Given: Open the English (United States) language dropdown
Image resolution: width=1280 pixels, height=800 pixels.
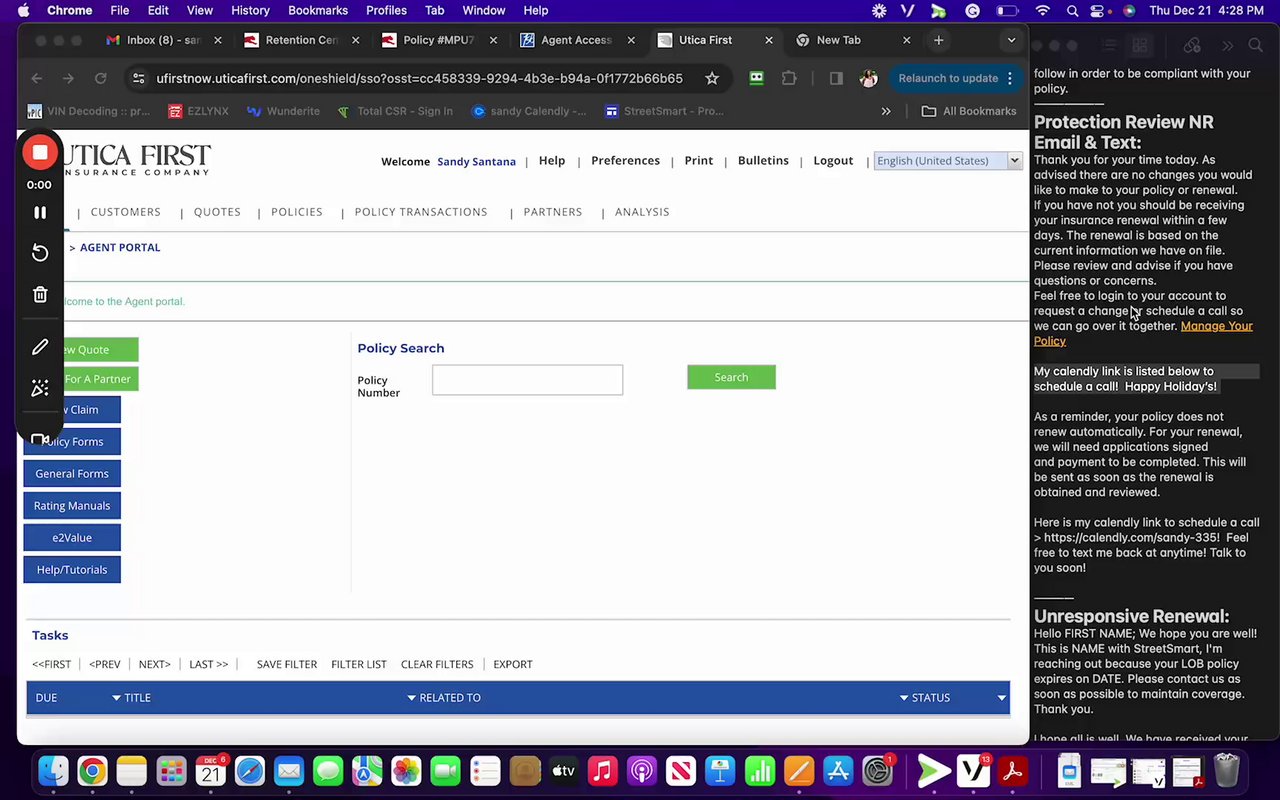Looking at the screenshot, I should click(x=947, y=160).
